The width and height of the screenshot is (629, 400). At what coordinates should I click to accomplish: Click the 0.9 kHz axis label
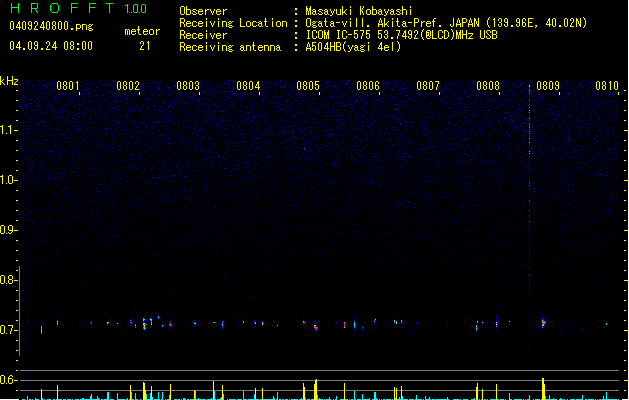pos(8,230)
